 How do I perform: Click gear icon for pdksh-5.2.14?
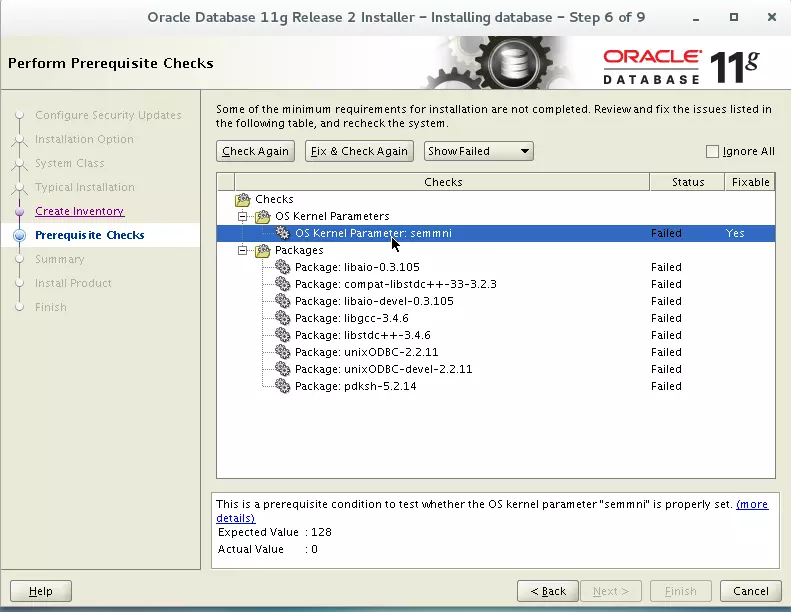282,386
